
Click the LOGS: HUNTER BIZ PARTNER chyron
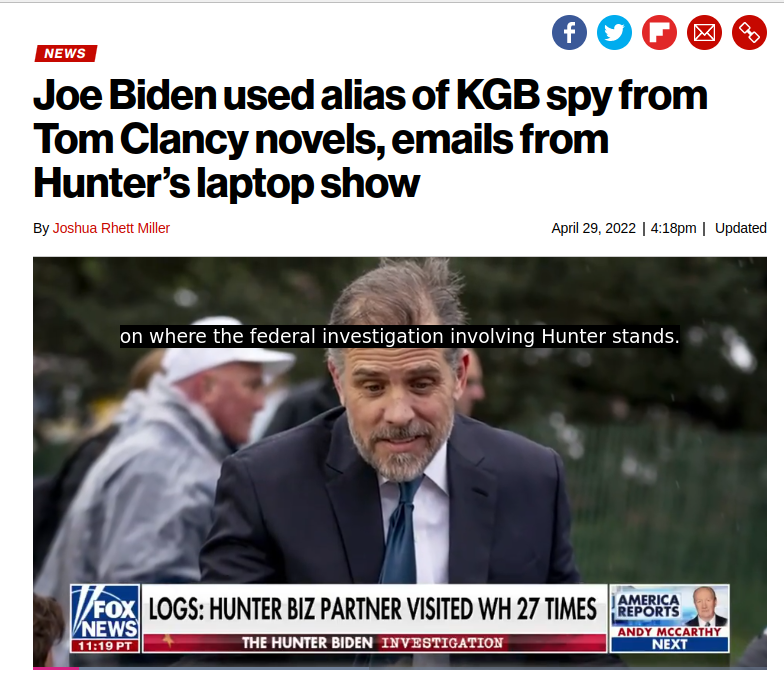[x=374, y=608]
